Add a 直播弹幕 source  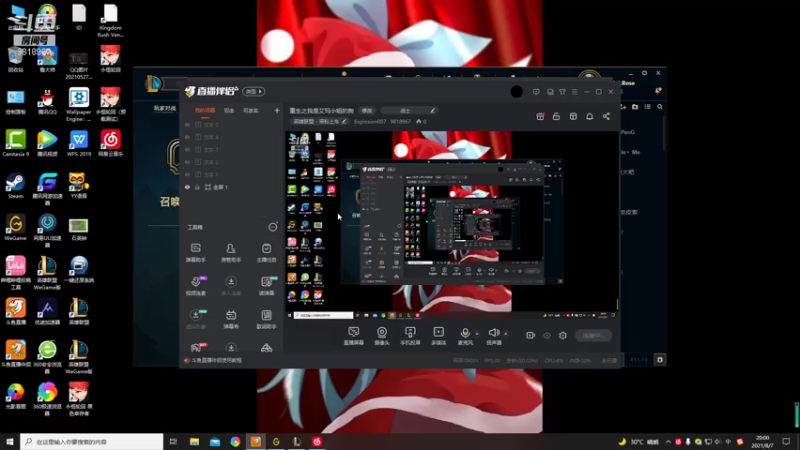[x=354, y=336]
